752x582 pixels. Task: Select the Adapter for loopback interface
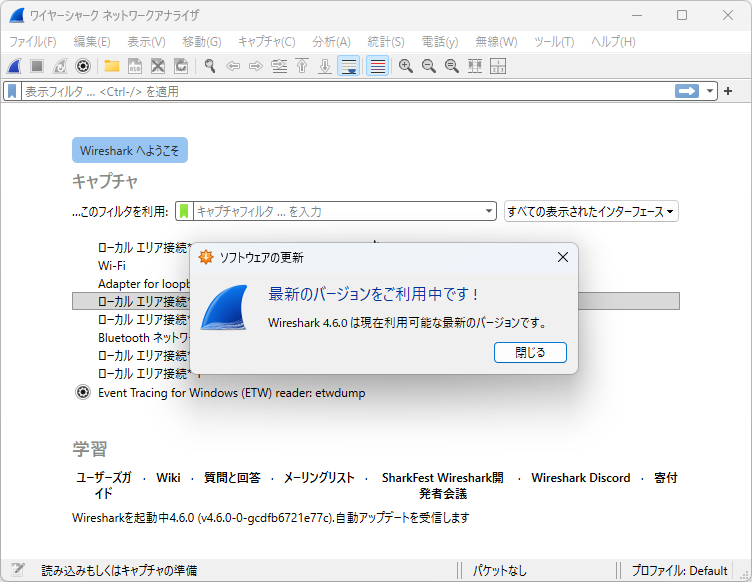pos(144,284)
